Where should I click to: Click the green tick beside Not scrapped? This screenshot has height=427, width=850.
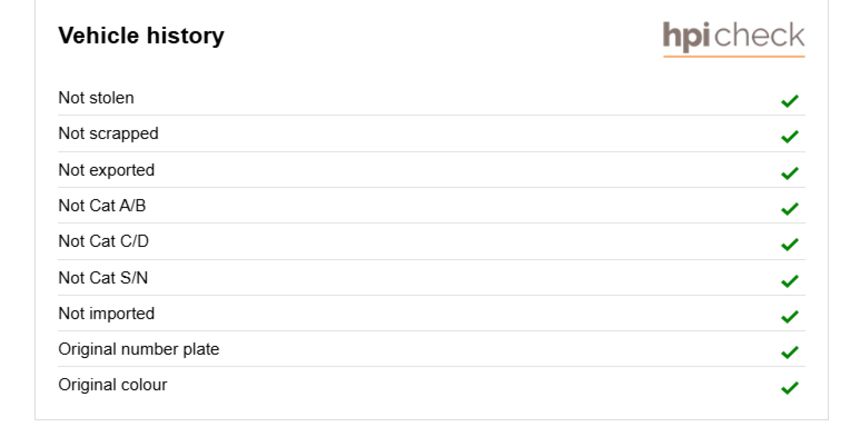(790, 137)
